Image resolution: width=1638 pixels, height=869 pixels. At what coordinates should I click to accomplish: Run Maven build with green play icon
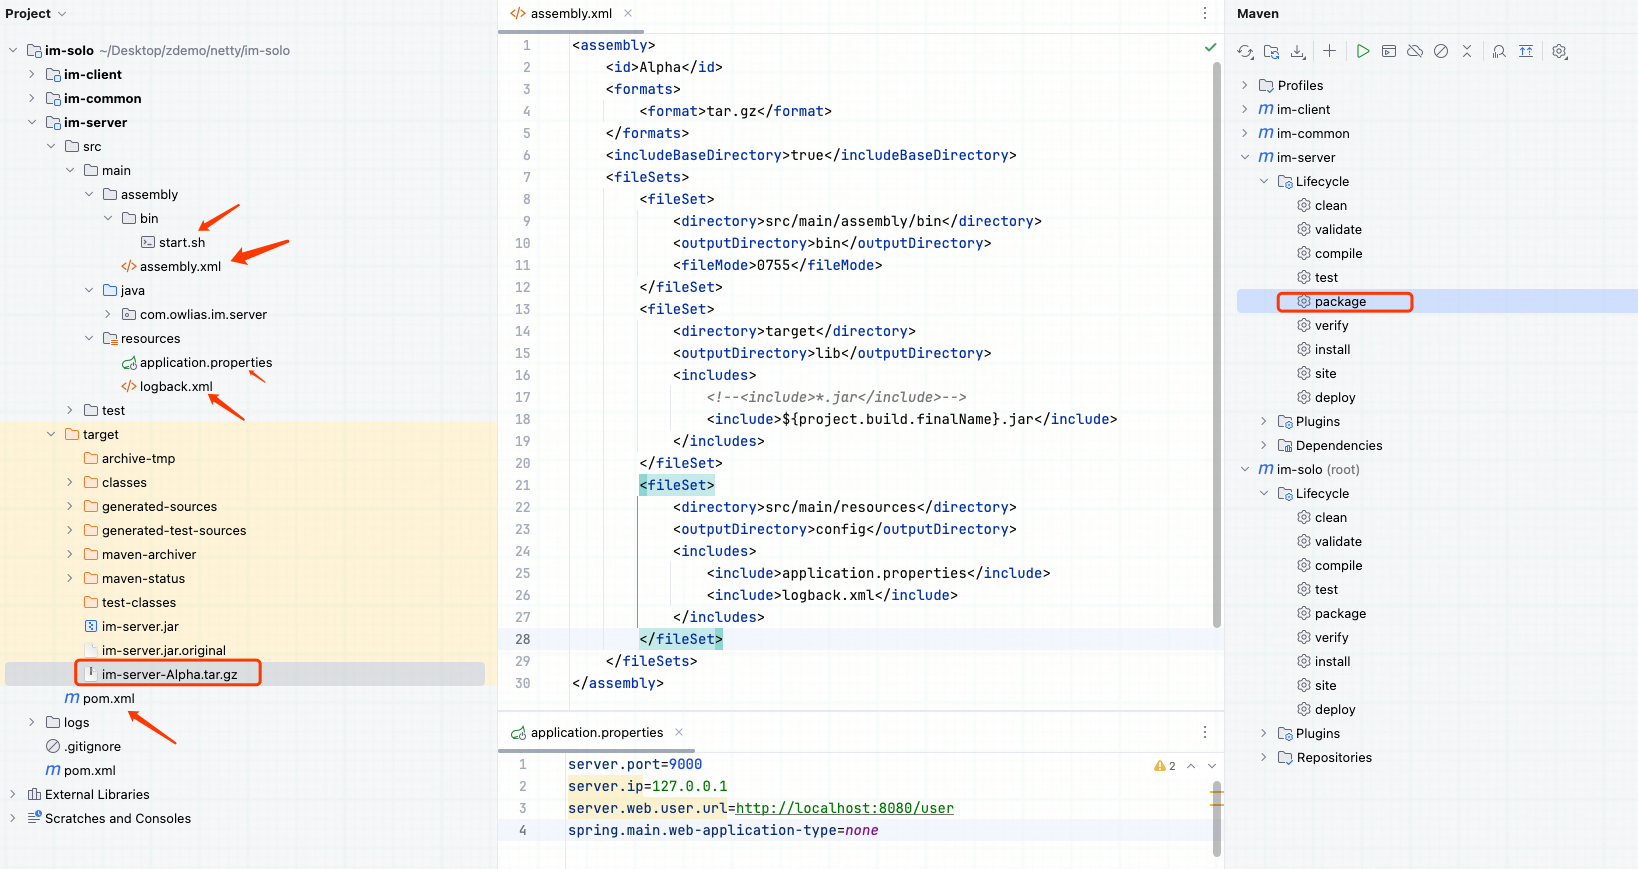(x=1362, y=51)
